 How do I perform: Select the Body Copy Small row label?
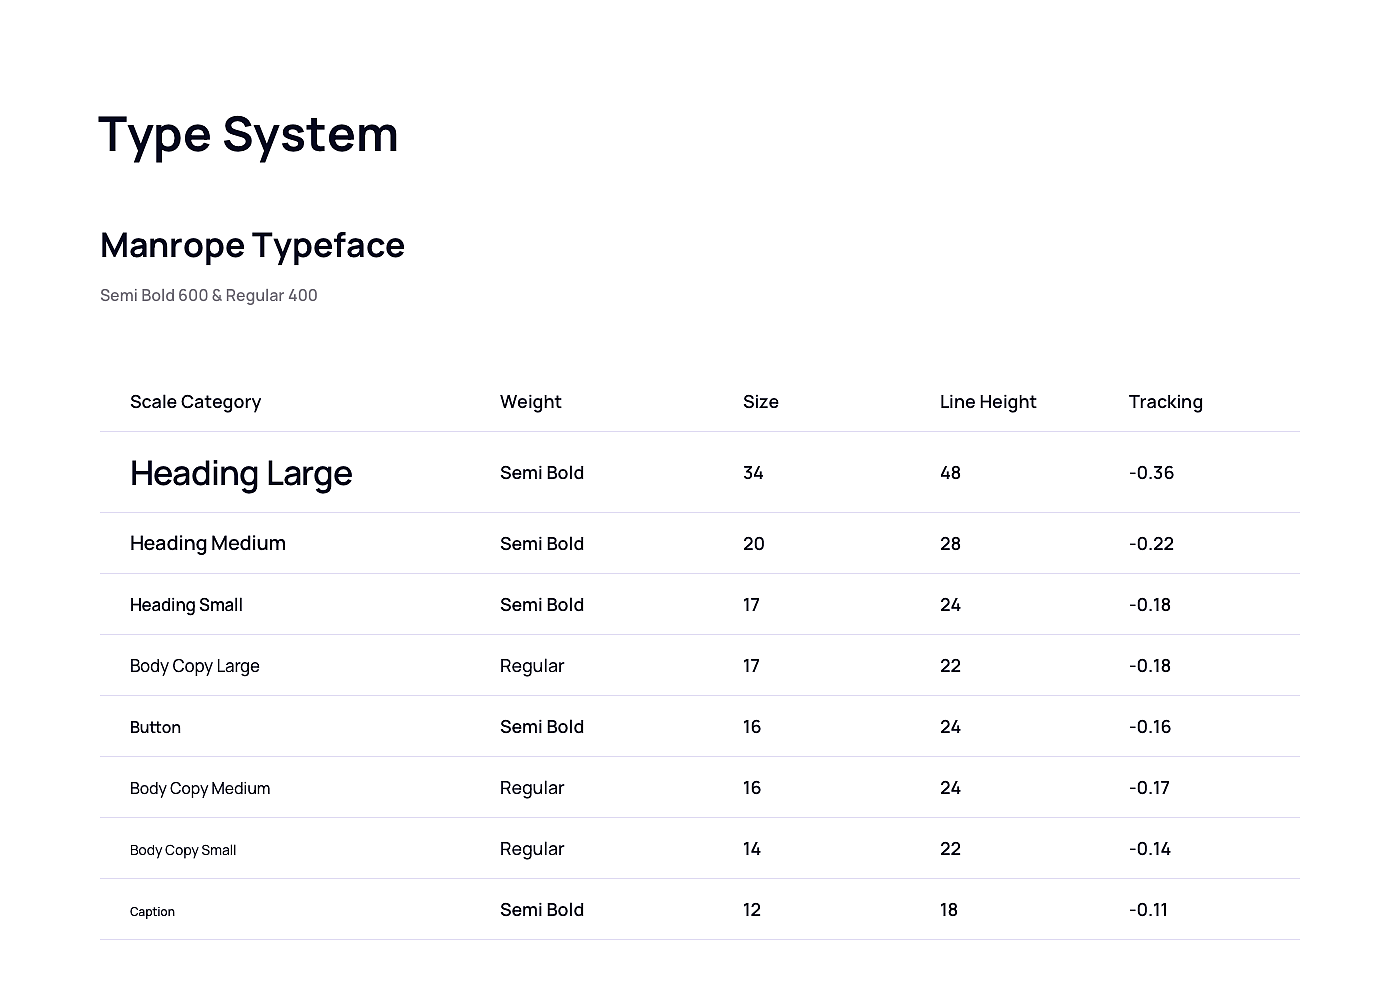click(x=183, y=850)
